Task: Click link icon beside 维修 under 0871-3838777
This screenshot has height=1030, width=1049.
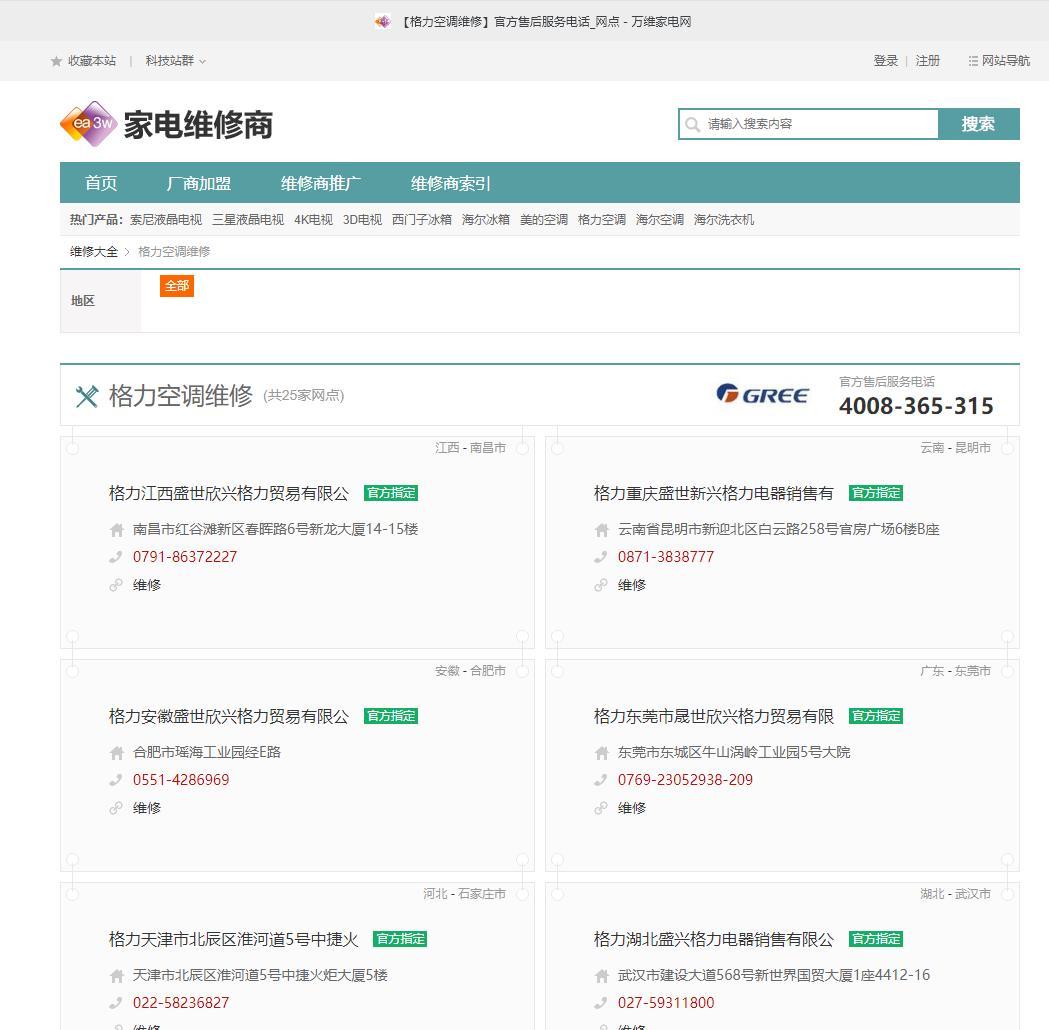Action: (x=601, y=585)
